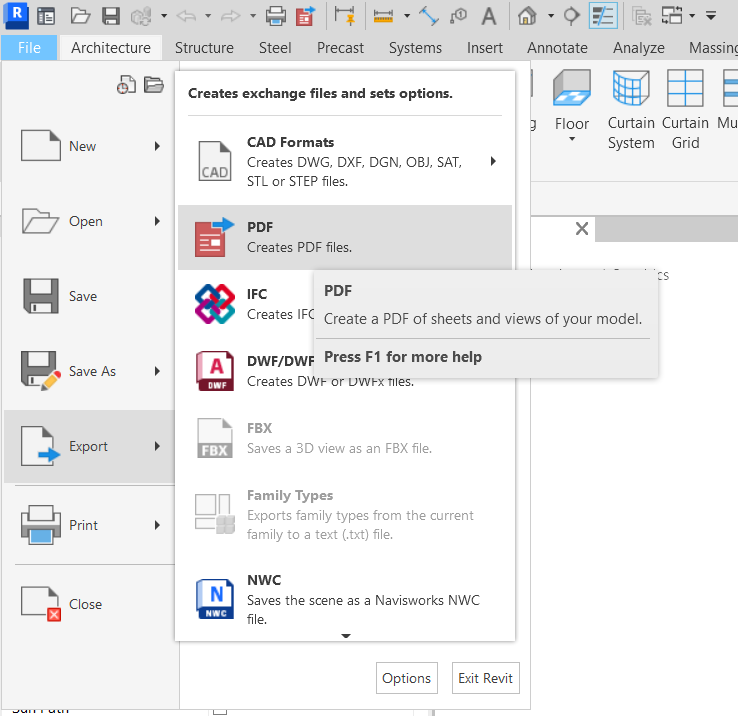Image resolution: width=738 pixels, height=716 pixels.
Task: Open the Default 3D View house icon
Action: (x=527, y=16)
